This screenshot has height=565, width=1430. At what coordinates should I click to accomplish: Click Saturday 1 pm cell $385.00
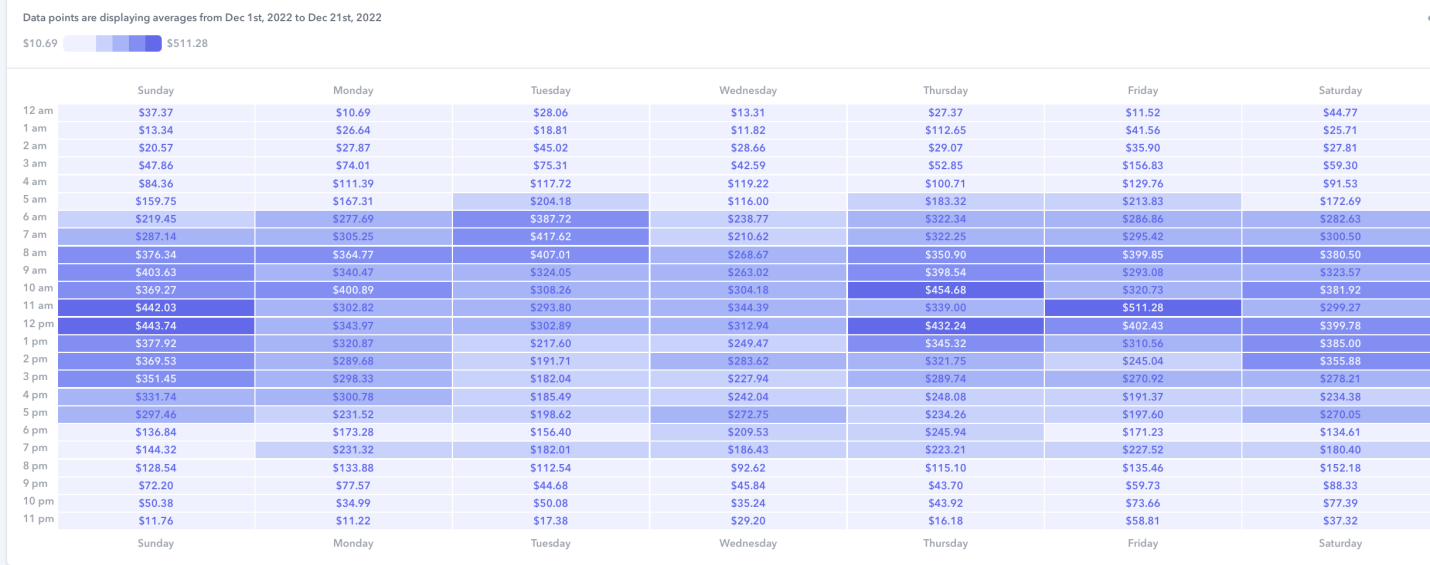coord(1336,344)
